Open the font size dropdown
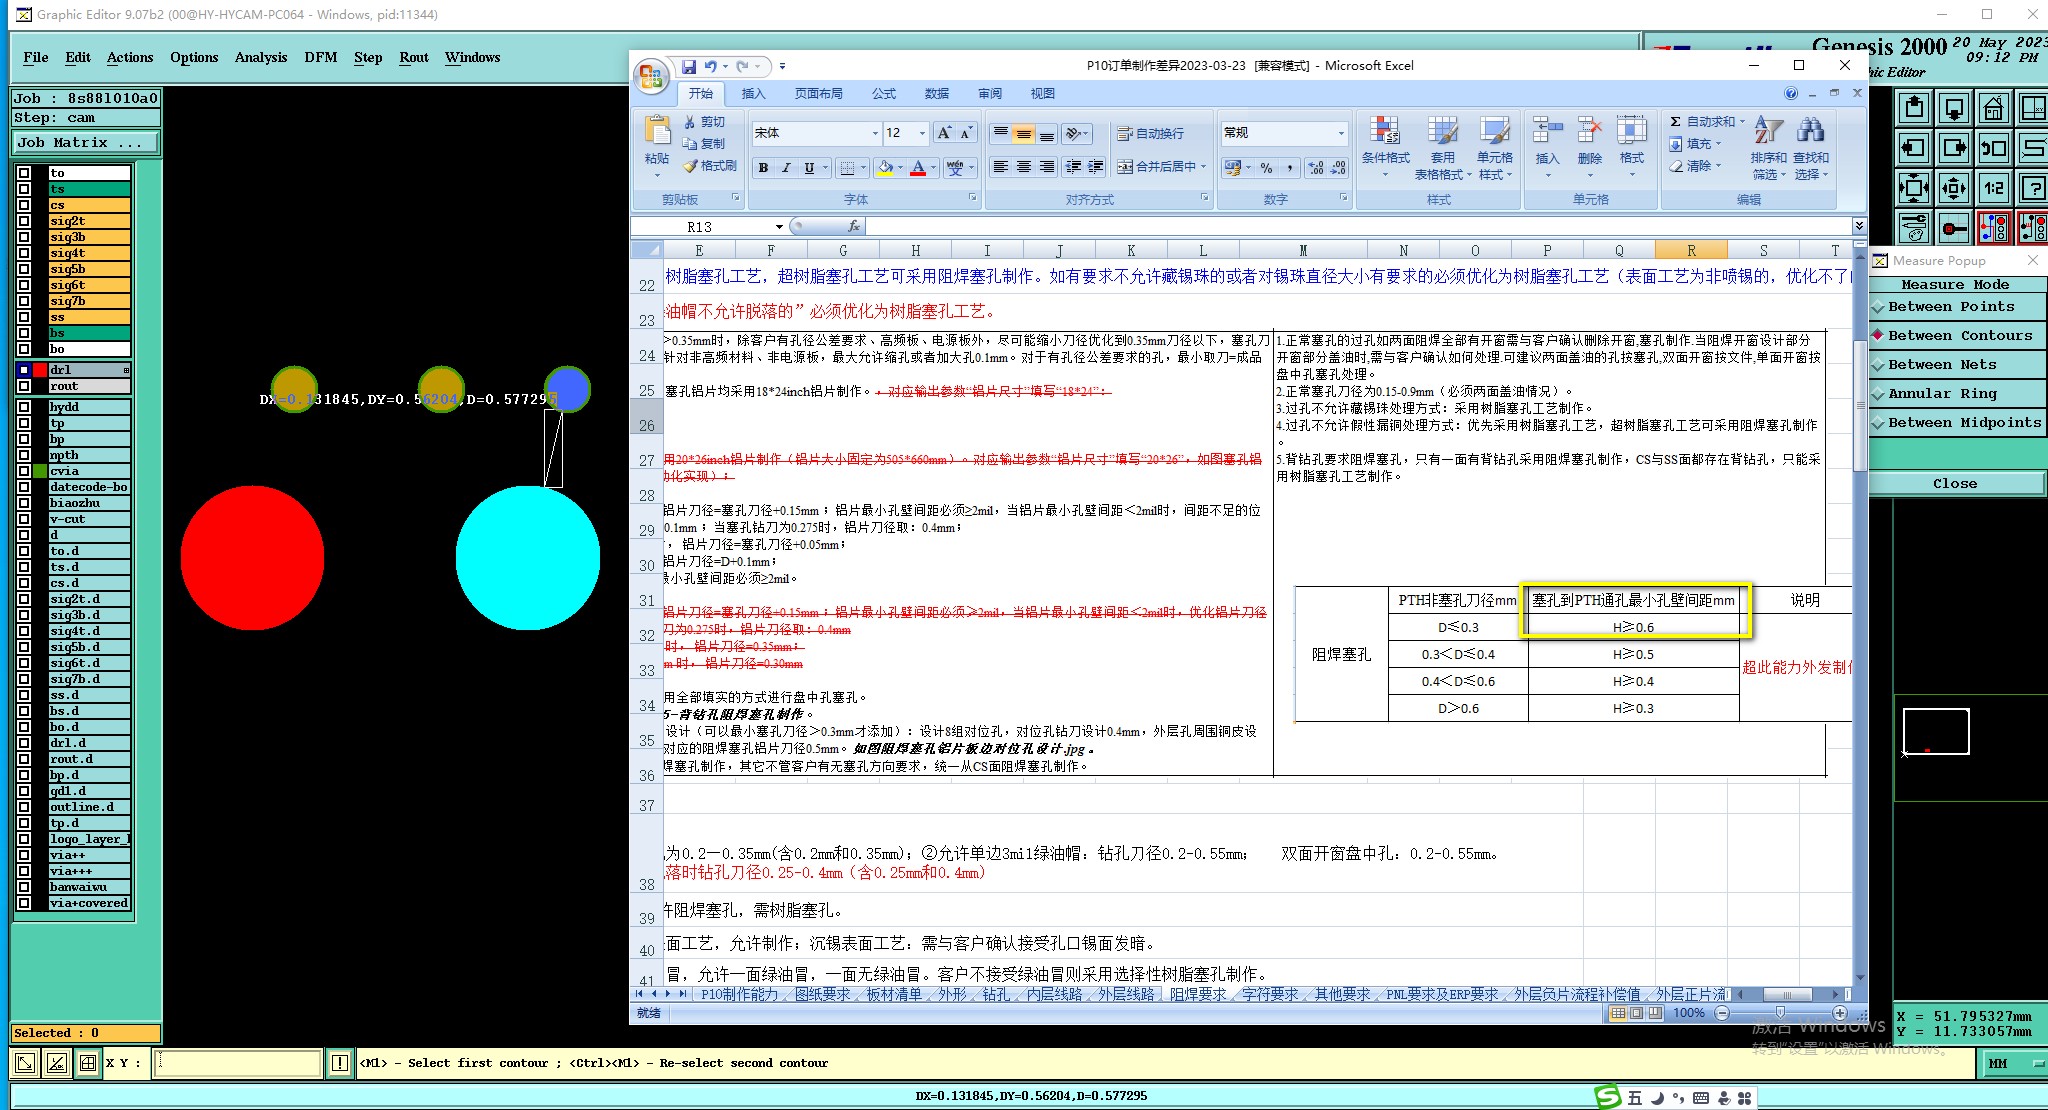This screenshot has width=2048, height=1110. click(x=922, y=133)
